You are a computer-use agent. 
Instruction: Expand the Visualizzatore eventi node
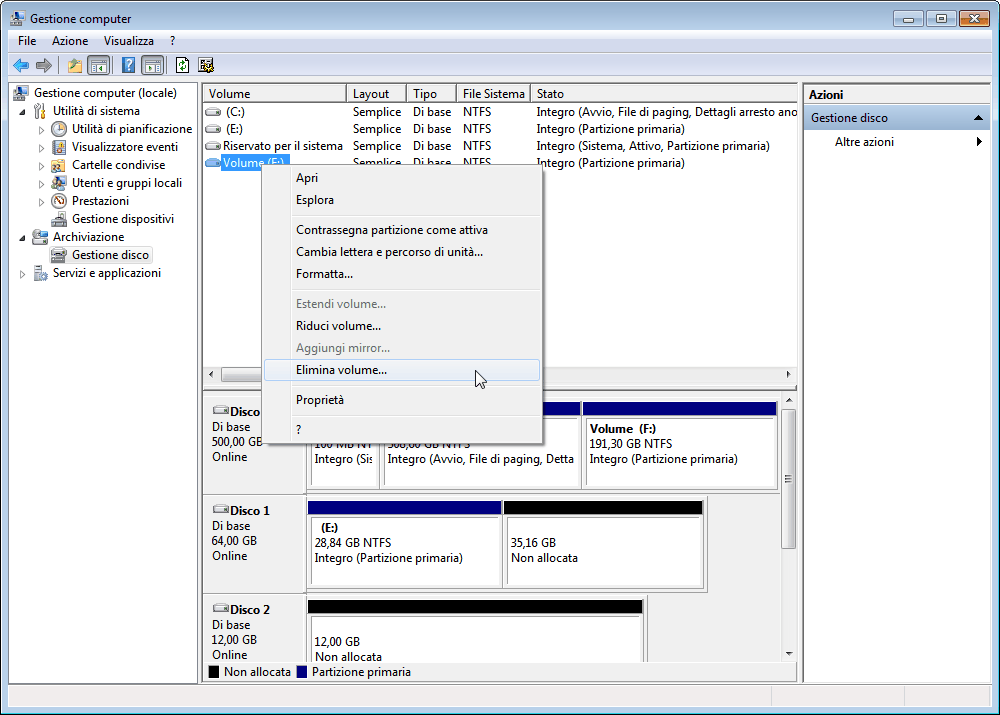coord(41,147)
